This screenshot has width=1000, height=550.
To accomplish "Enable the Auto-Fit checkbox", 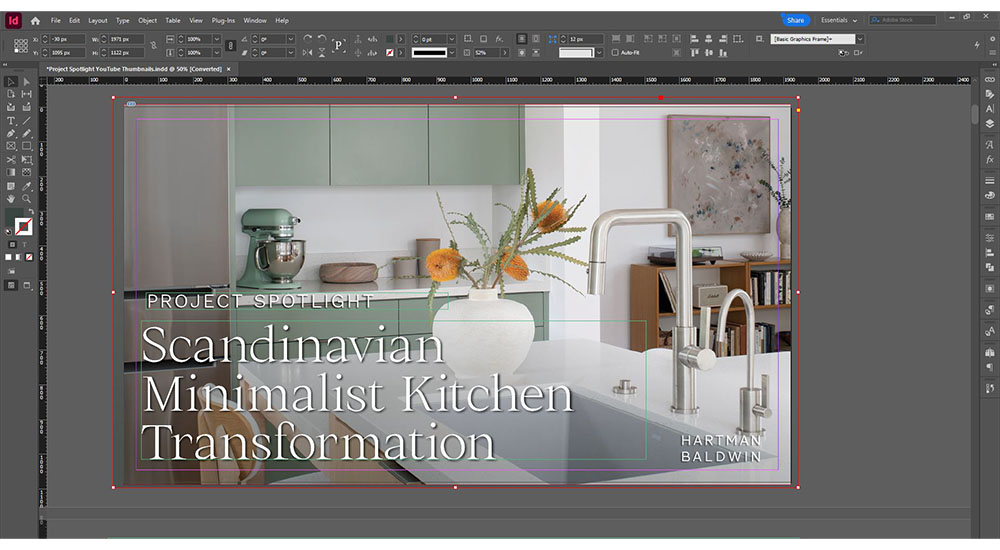I will tap(615, 52).
